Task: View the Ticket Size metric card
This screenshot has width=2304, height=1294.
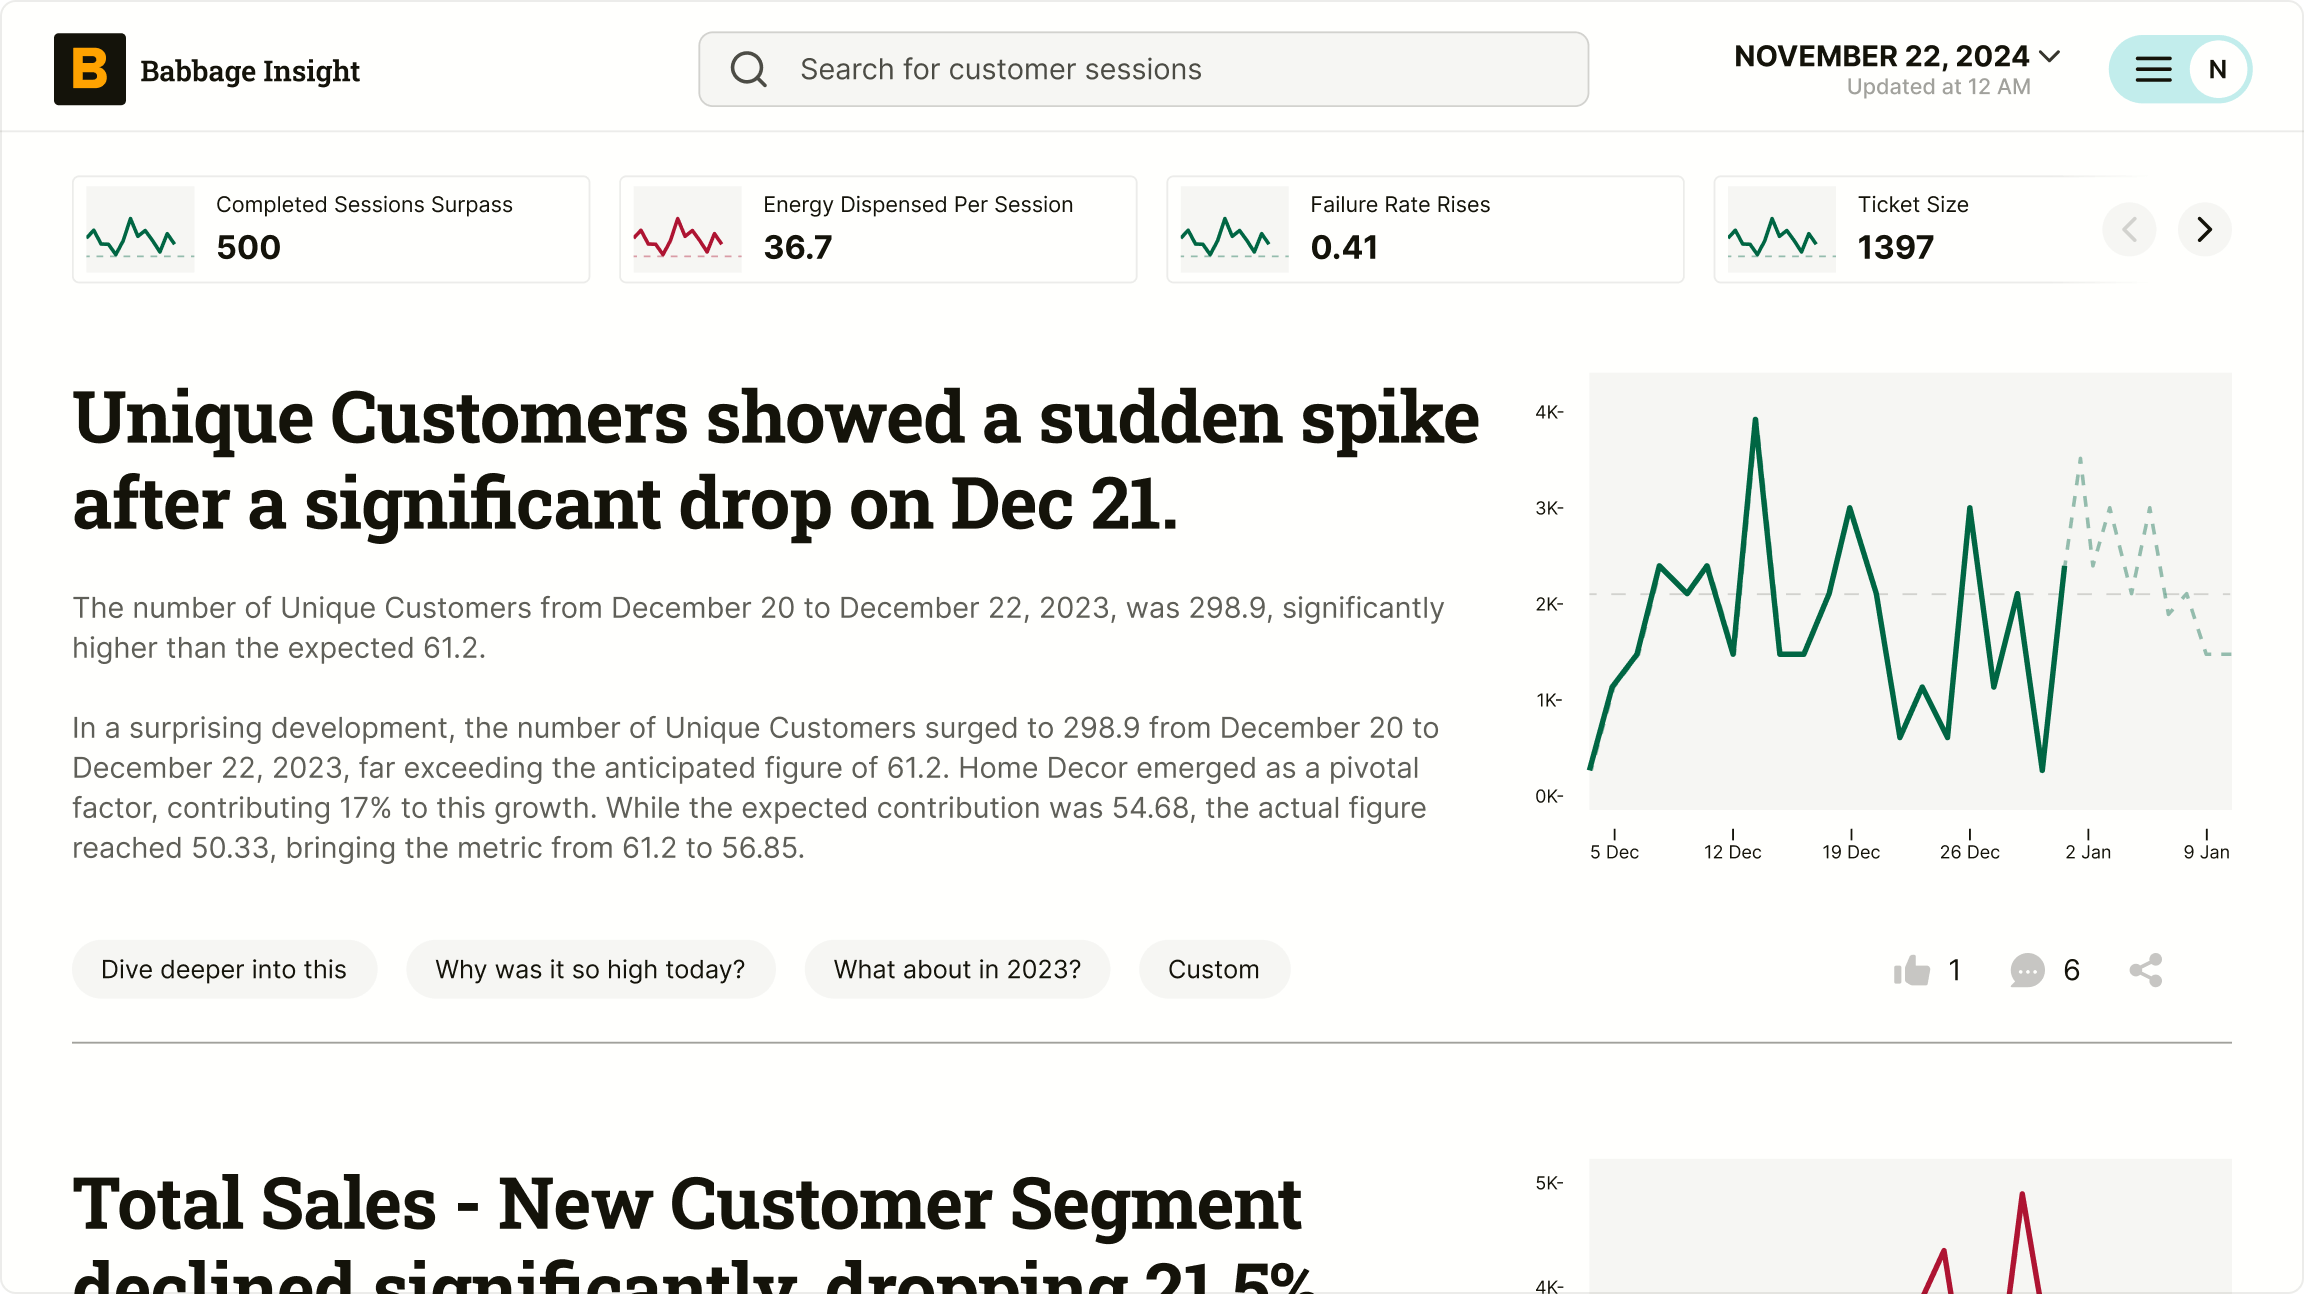Action: 1900,229
